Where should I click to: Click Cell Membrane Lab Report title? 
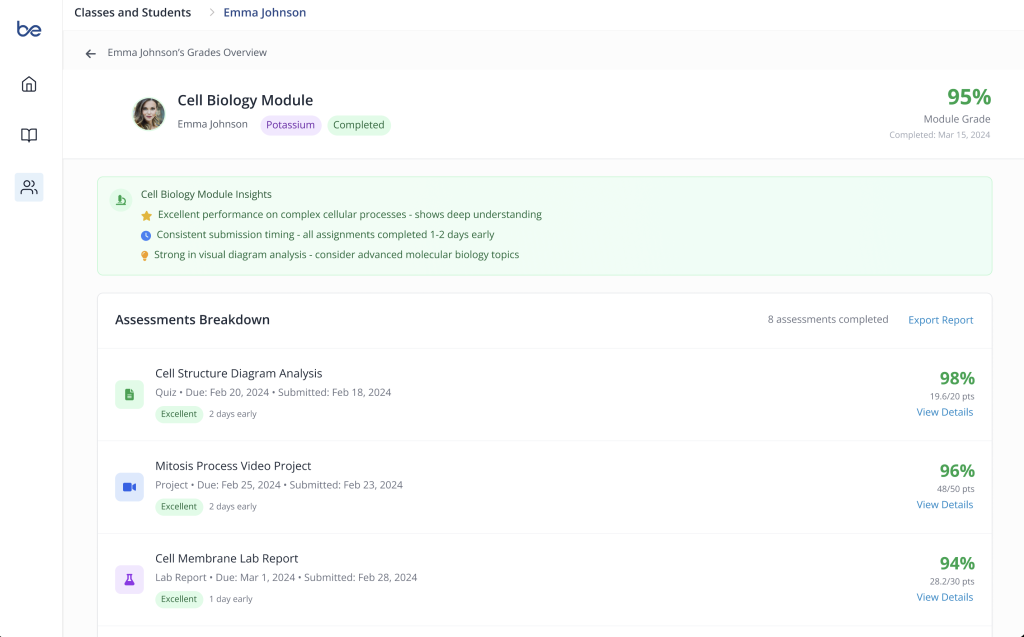coord(226,559)
